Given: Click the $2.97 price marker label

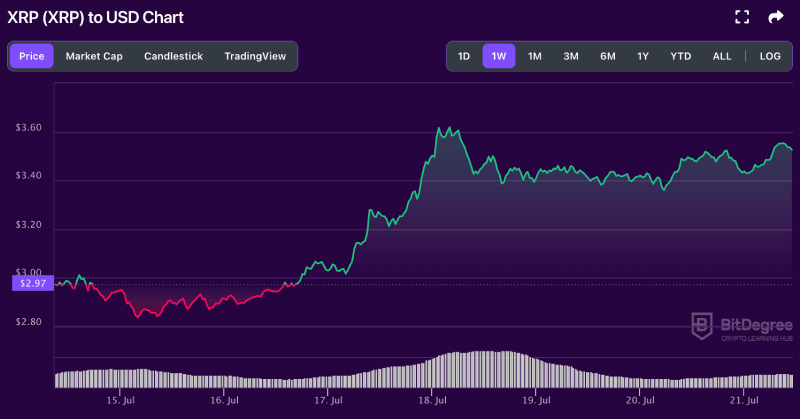Looking at the screenshot, I should click(x=33, y=283).
